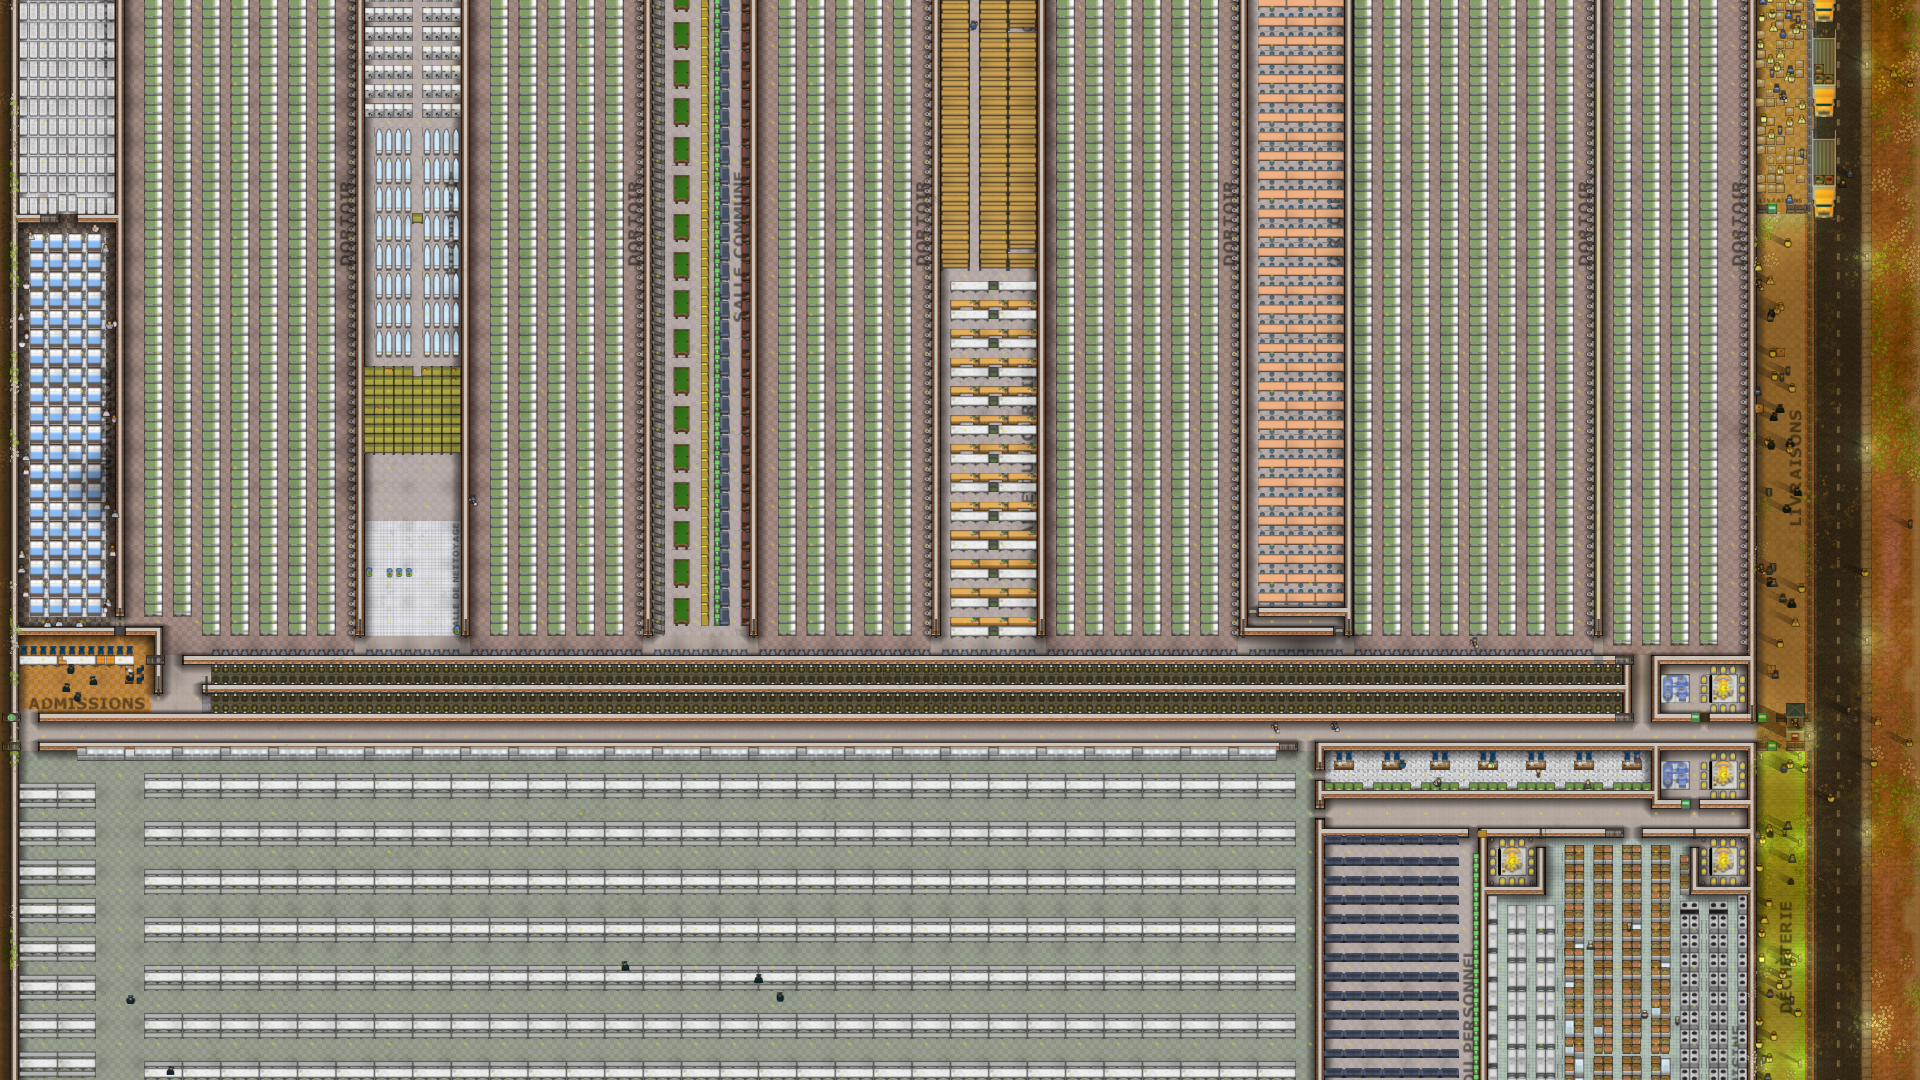Select the yellow delivery truck cab on the road

point(1824,100)
